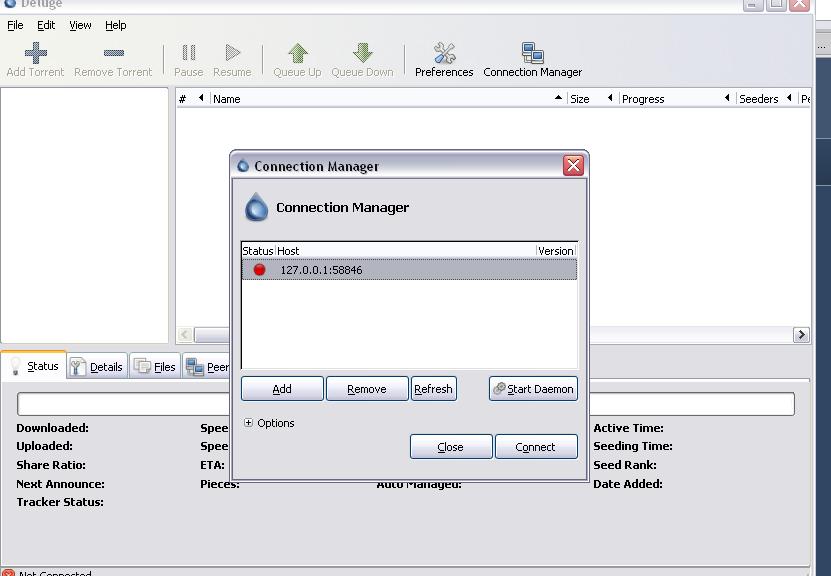
Task: Click the Tracker Status label
Action: coord(60,502)
